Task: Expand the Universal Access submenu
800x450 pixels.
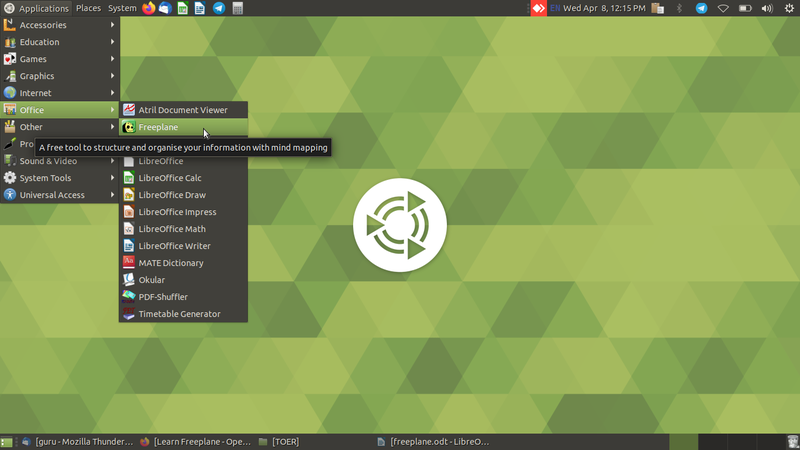Action: [x=60, y=195]
